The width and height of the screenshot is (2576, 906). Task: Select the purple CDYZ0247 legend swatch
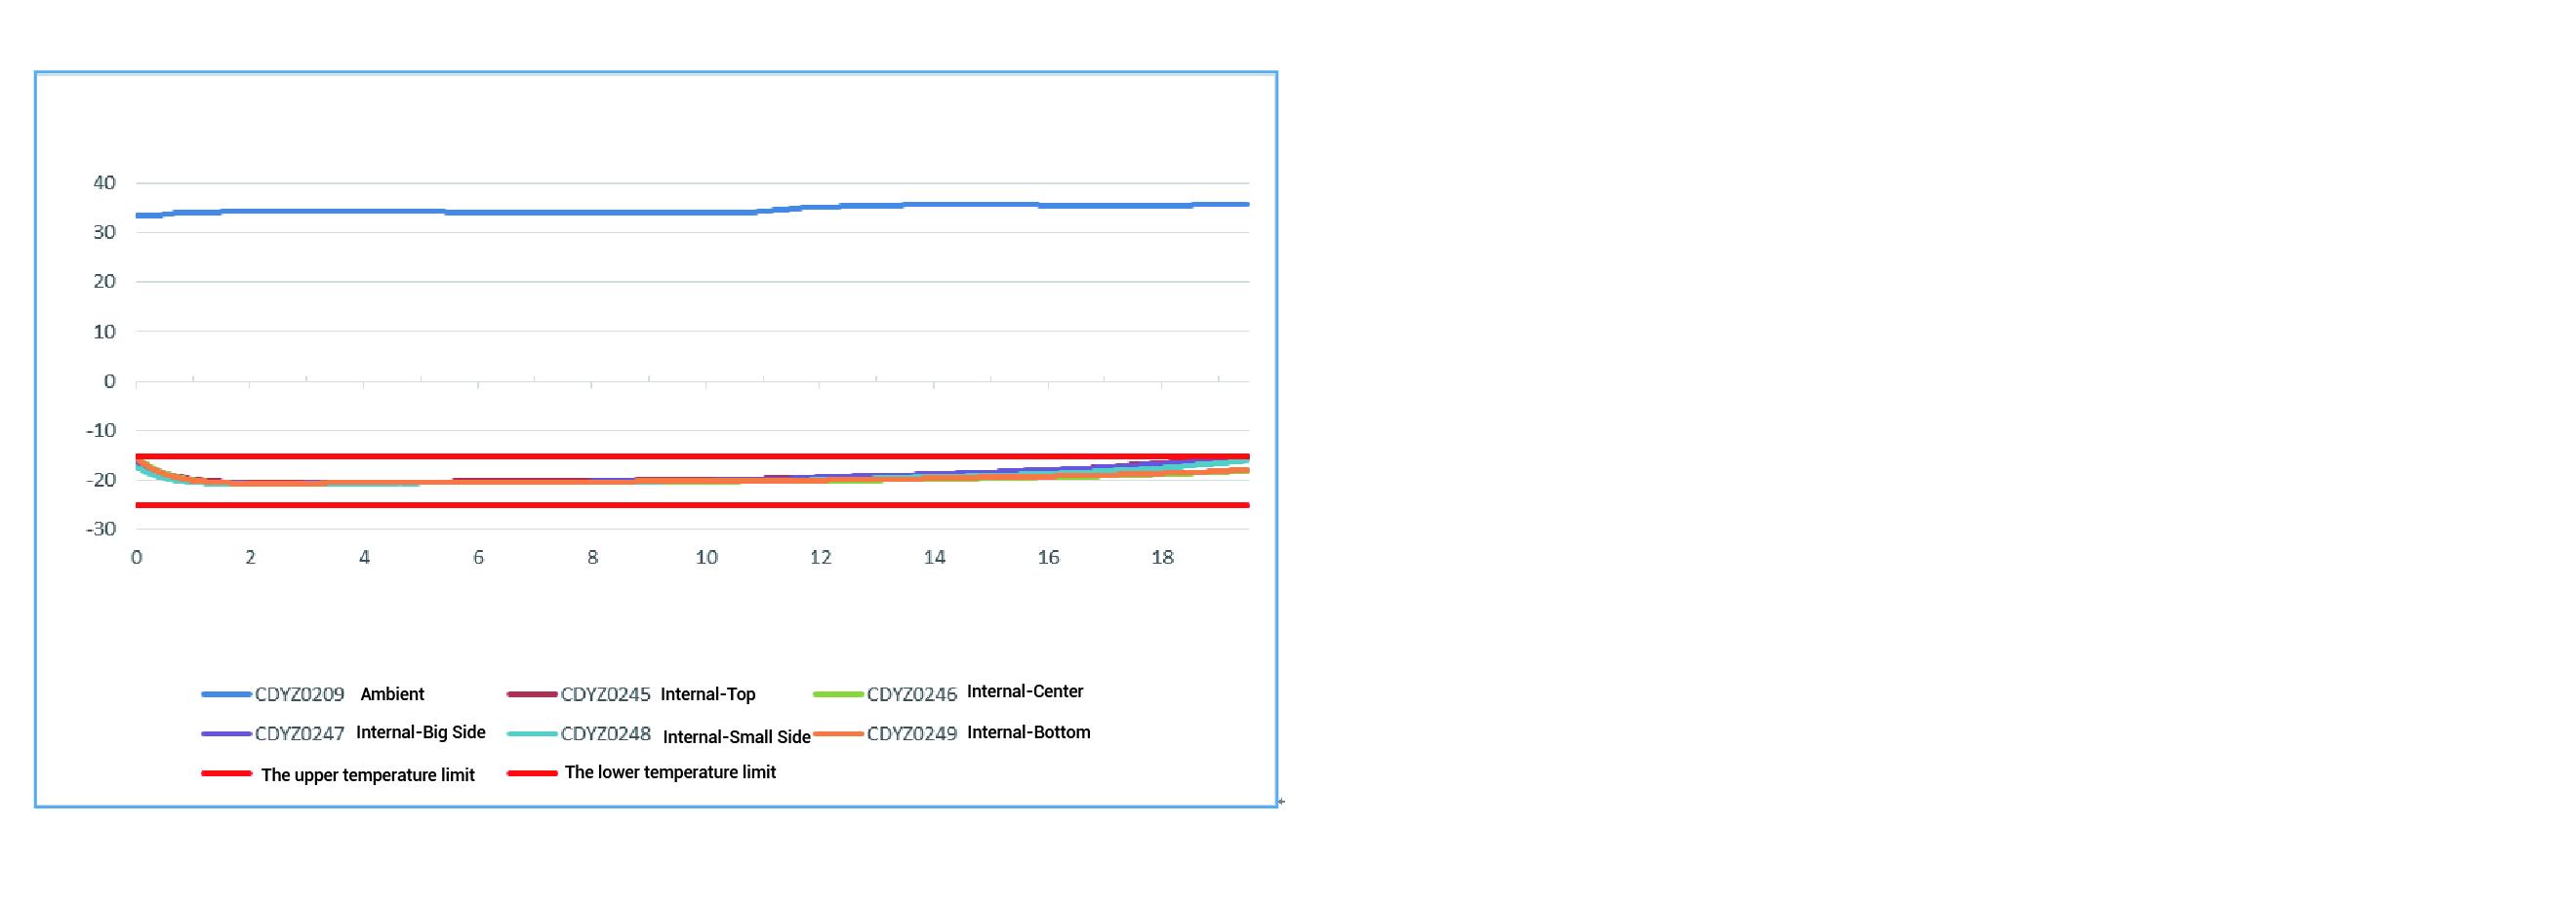click(226, 734)
